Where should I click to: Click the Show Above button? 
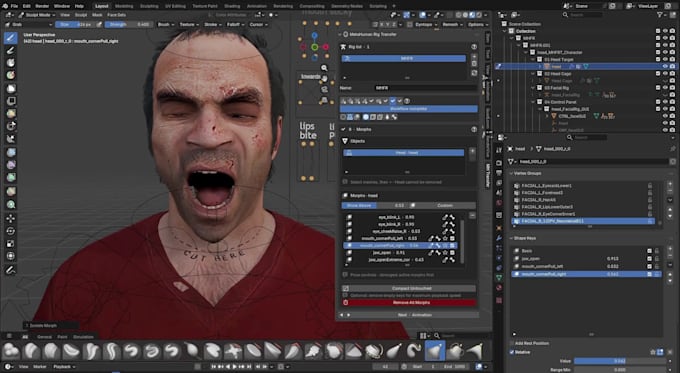pos(359,205)
